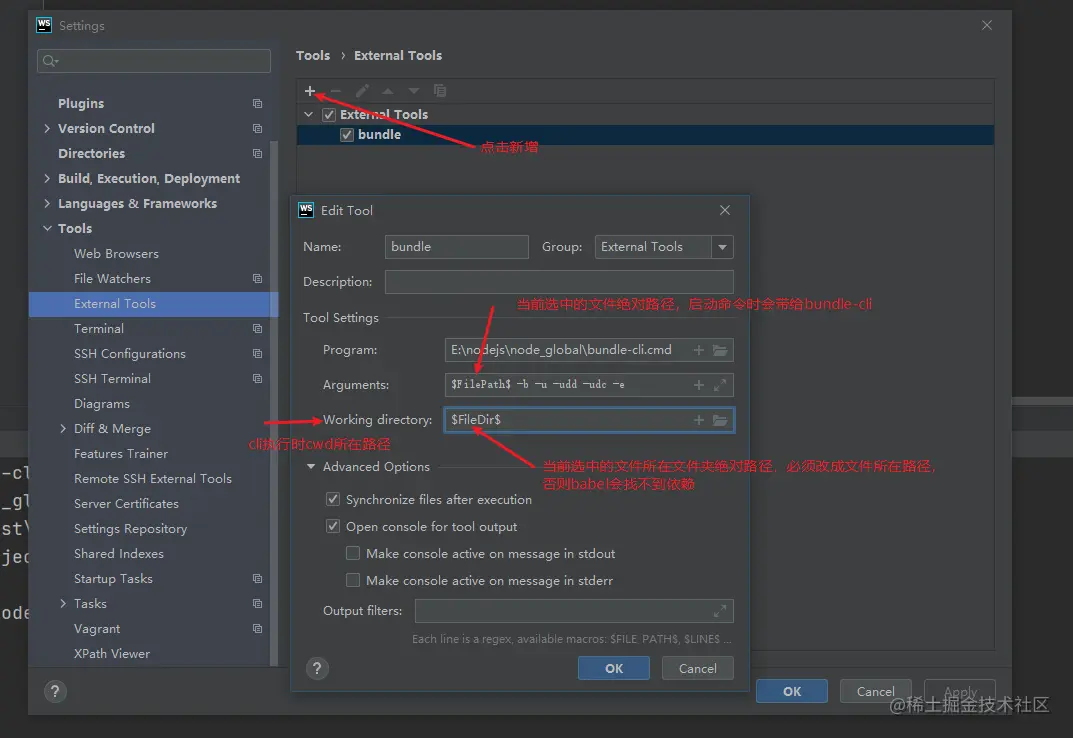Click the File Watchers project settings icon

pyautogui.click(x=257, y=279)
